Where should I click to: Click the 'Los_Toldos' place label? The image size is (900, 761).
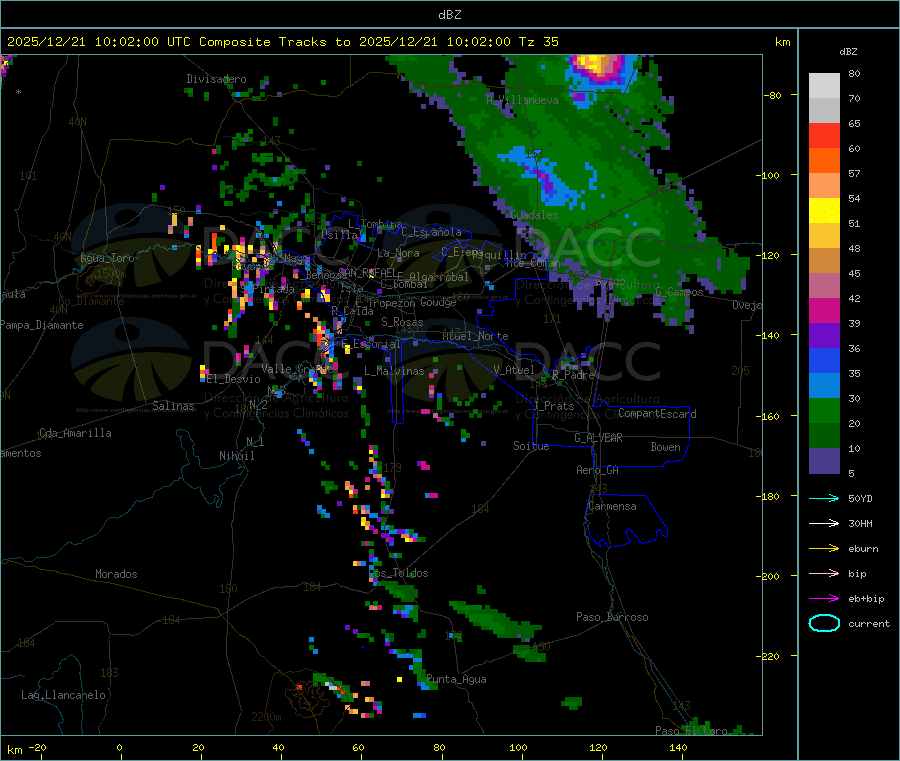point(398,573)
